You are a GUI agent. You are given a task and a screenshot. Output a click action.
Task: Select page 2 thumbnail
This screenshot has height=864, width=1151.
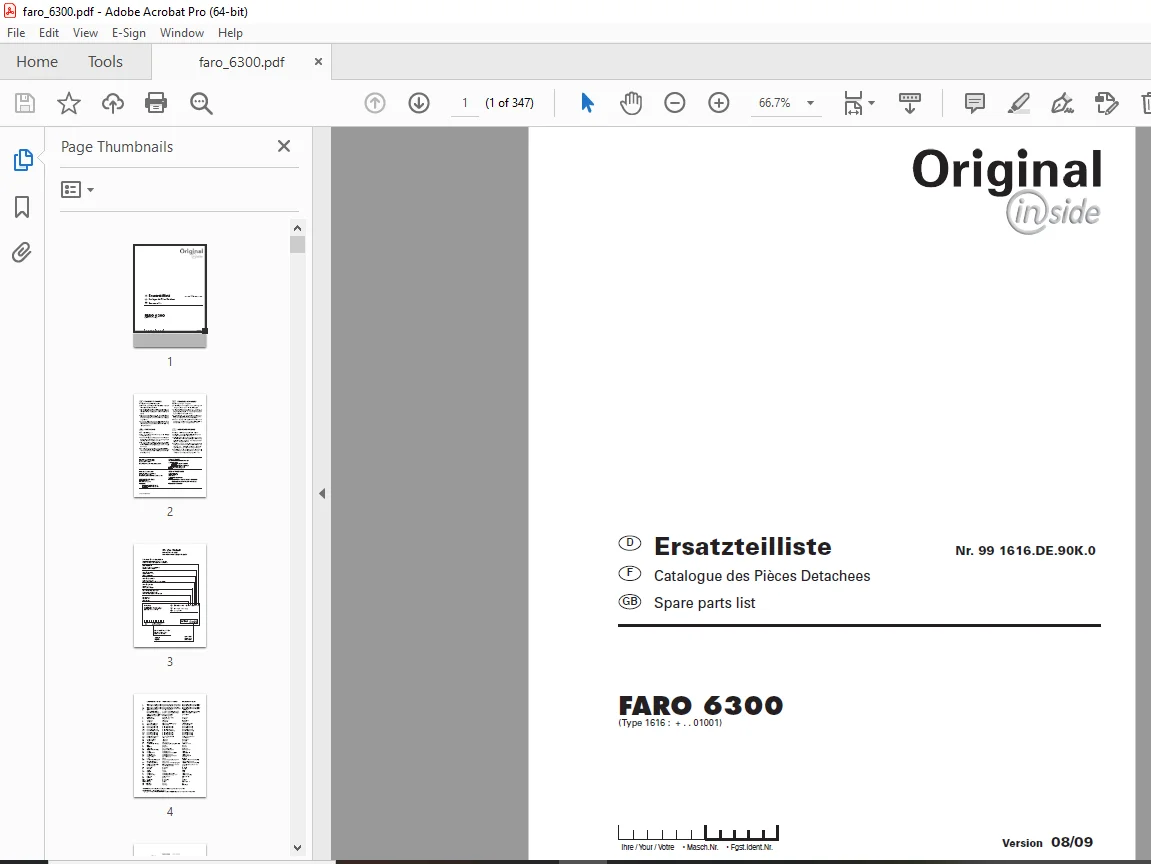[170, 446]
